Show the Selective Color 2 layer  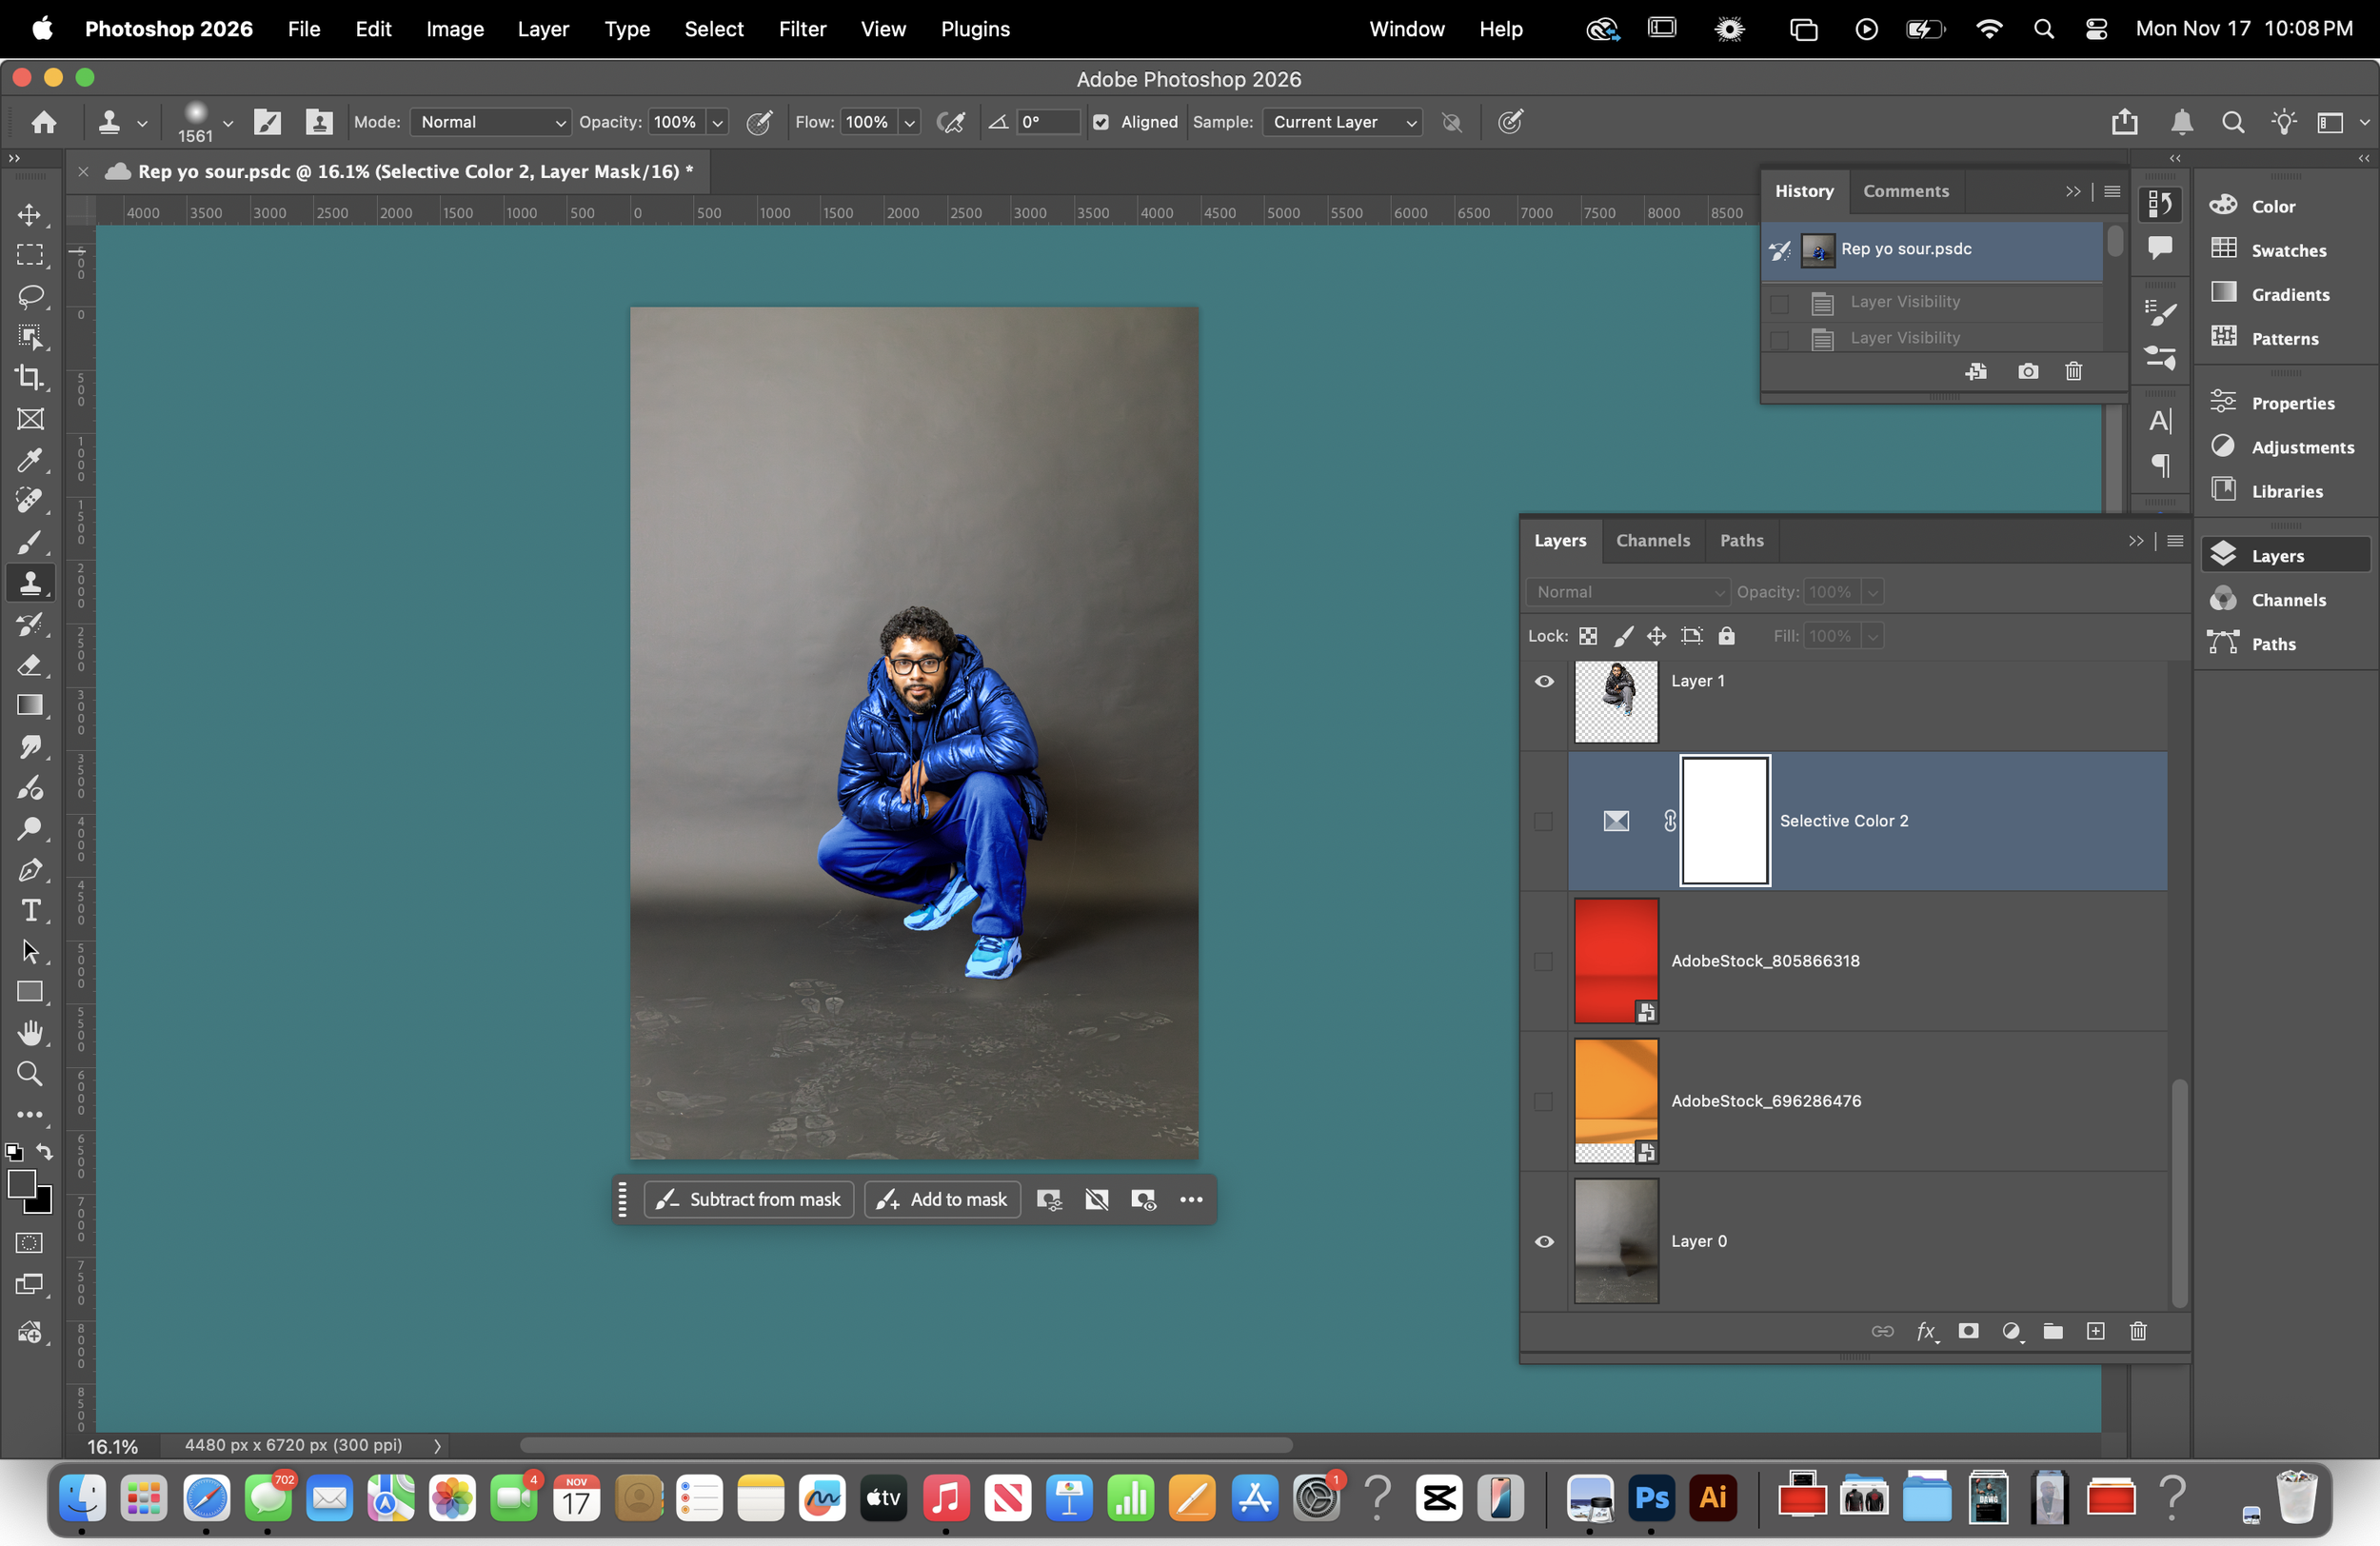(x=1544, y=822)
